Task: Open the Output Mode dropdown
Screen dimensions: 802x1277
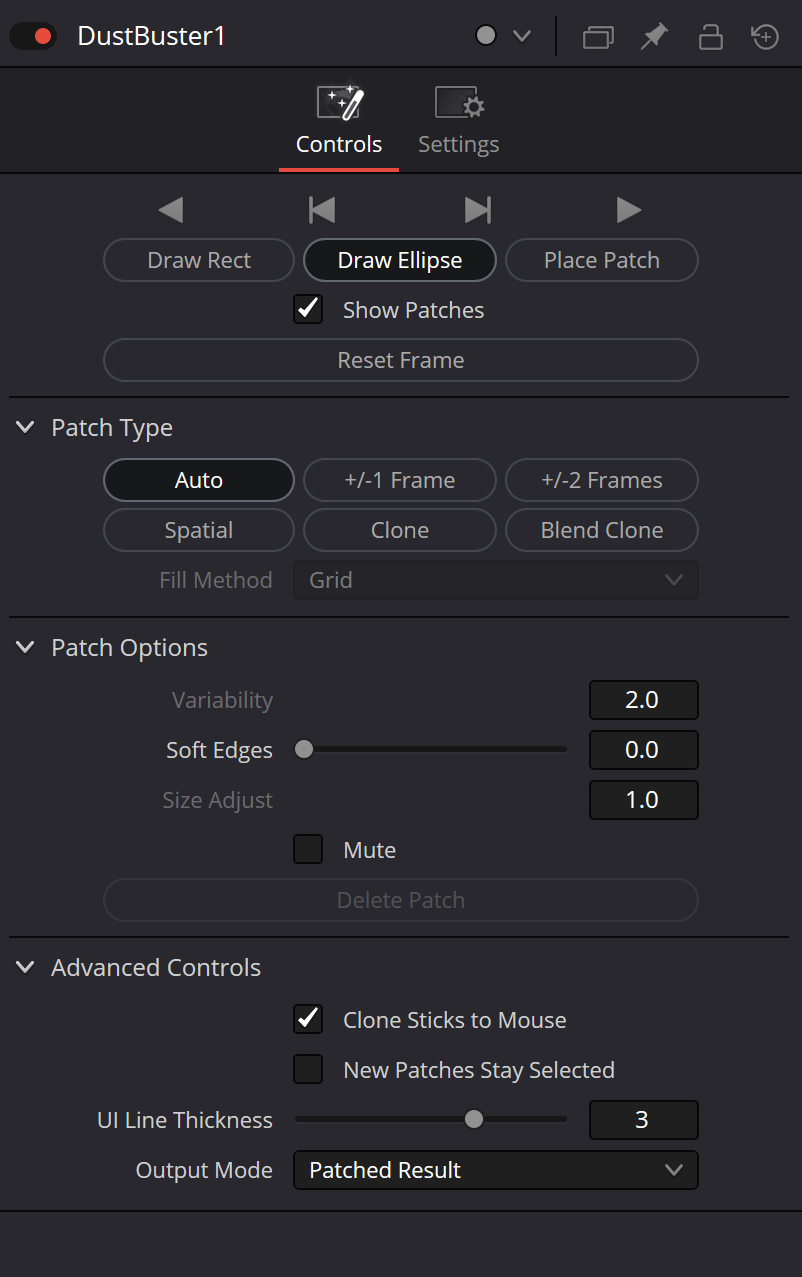Action: pos(496,1170)
